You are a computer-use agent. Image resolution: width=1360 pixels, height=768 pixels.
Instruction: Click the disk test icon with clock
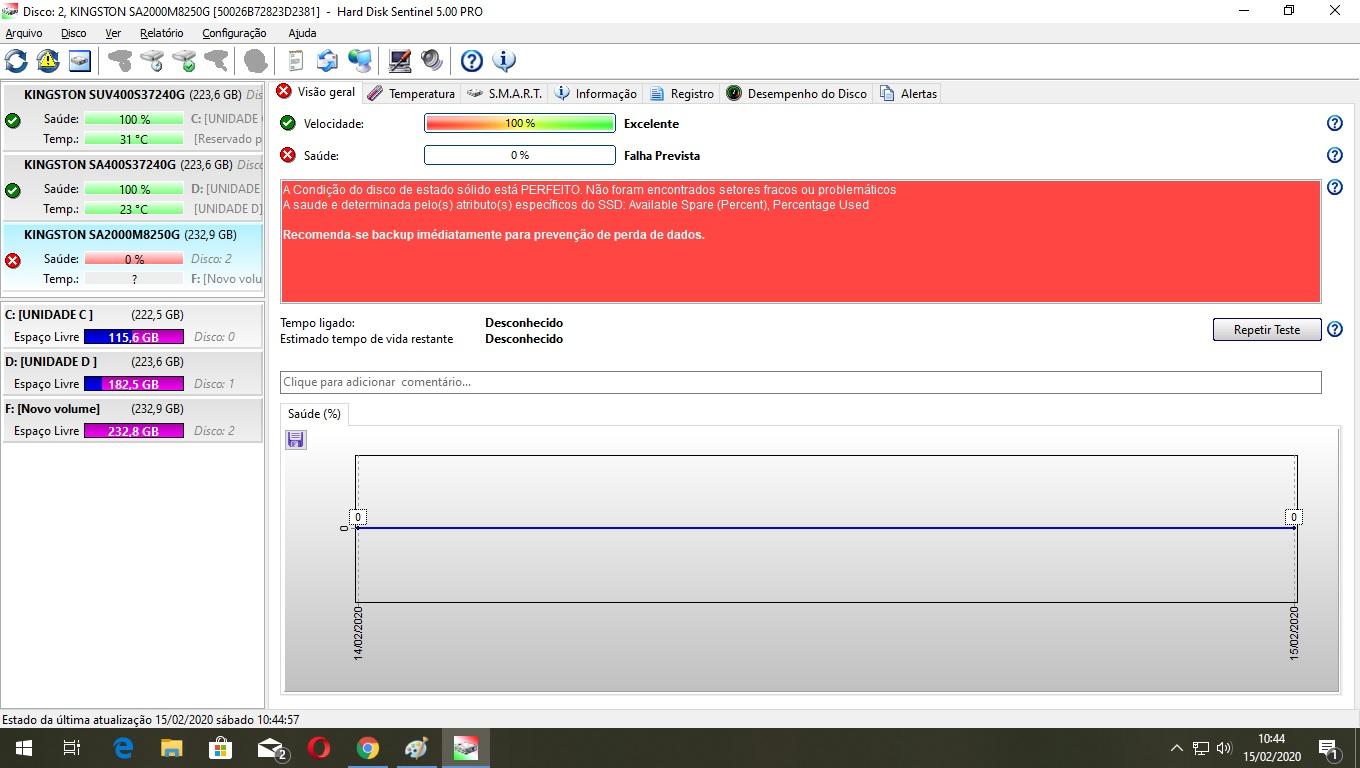coord(152,61)
